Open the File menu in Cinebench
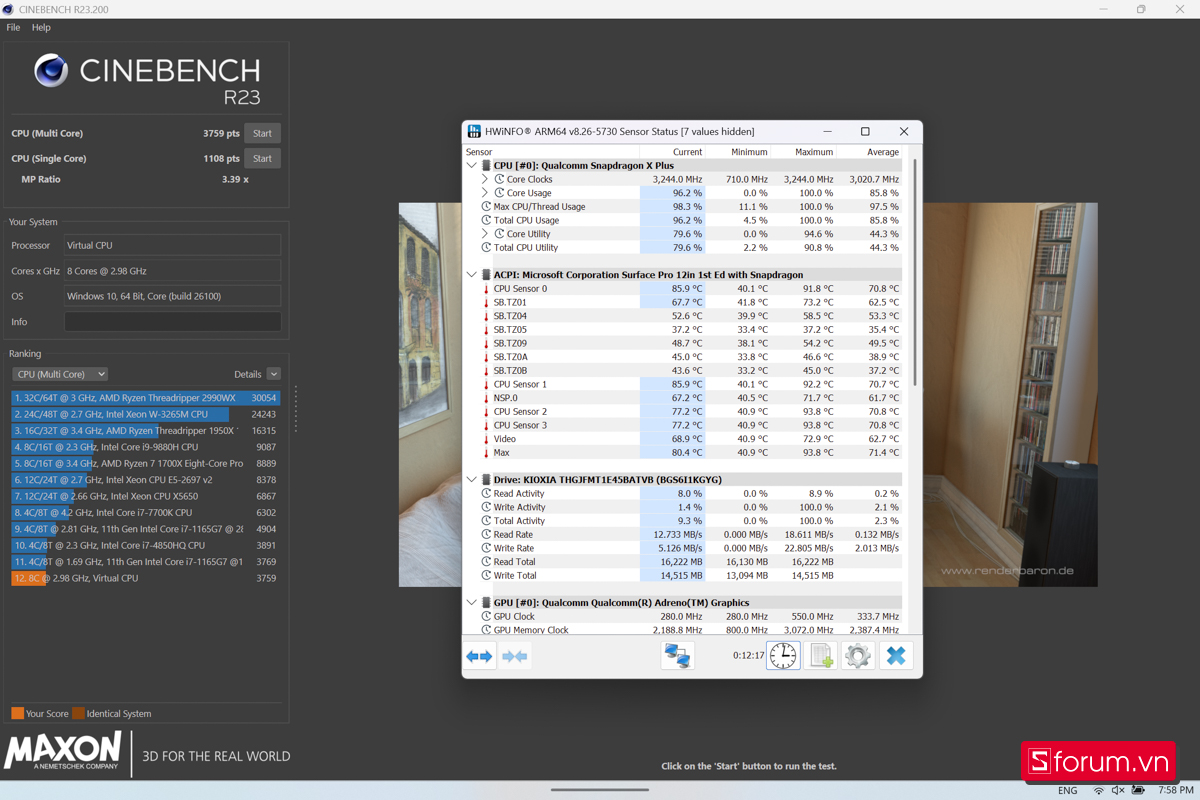1200x800 pixels. tap(13, 28)
